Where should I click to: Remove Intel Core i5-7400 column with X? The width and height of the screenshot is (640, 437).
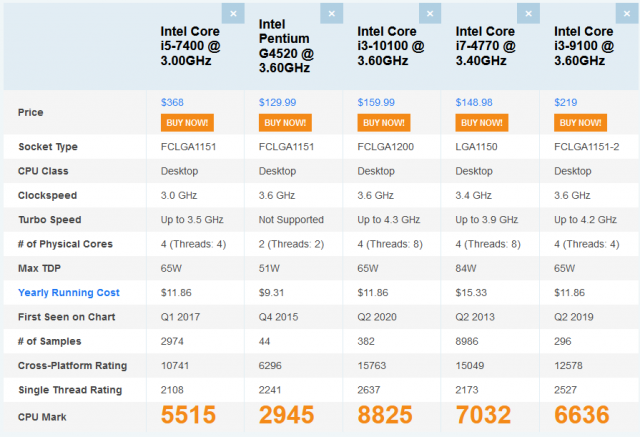coord(233,13)
